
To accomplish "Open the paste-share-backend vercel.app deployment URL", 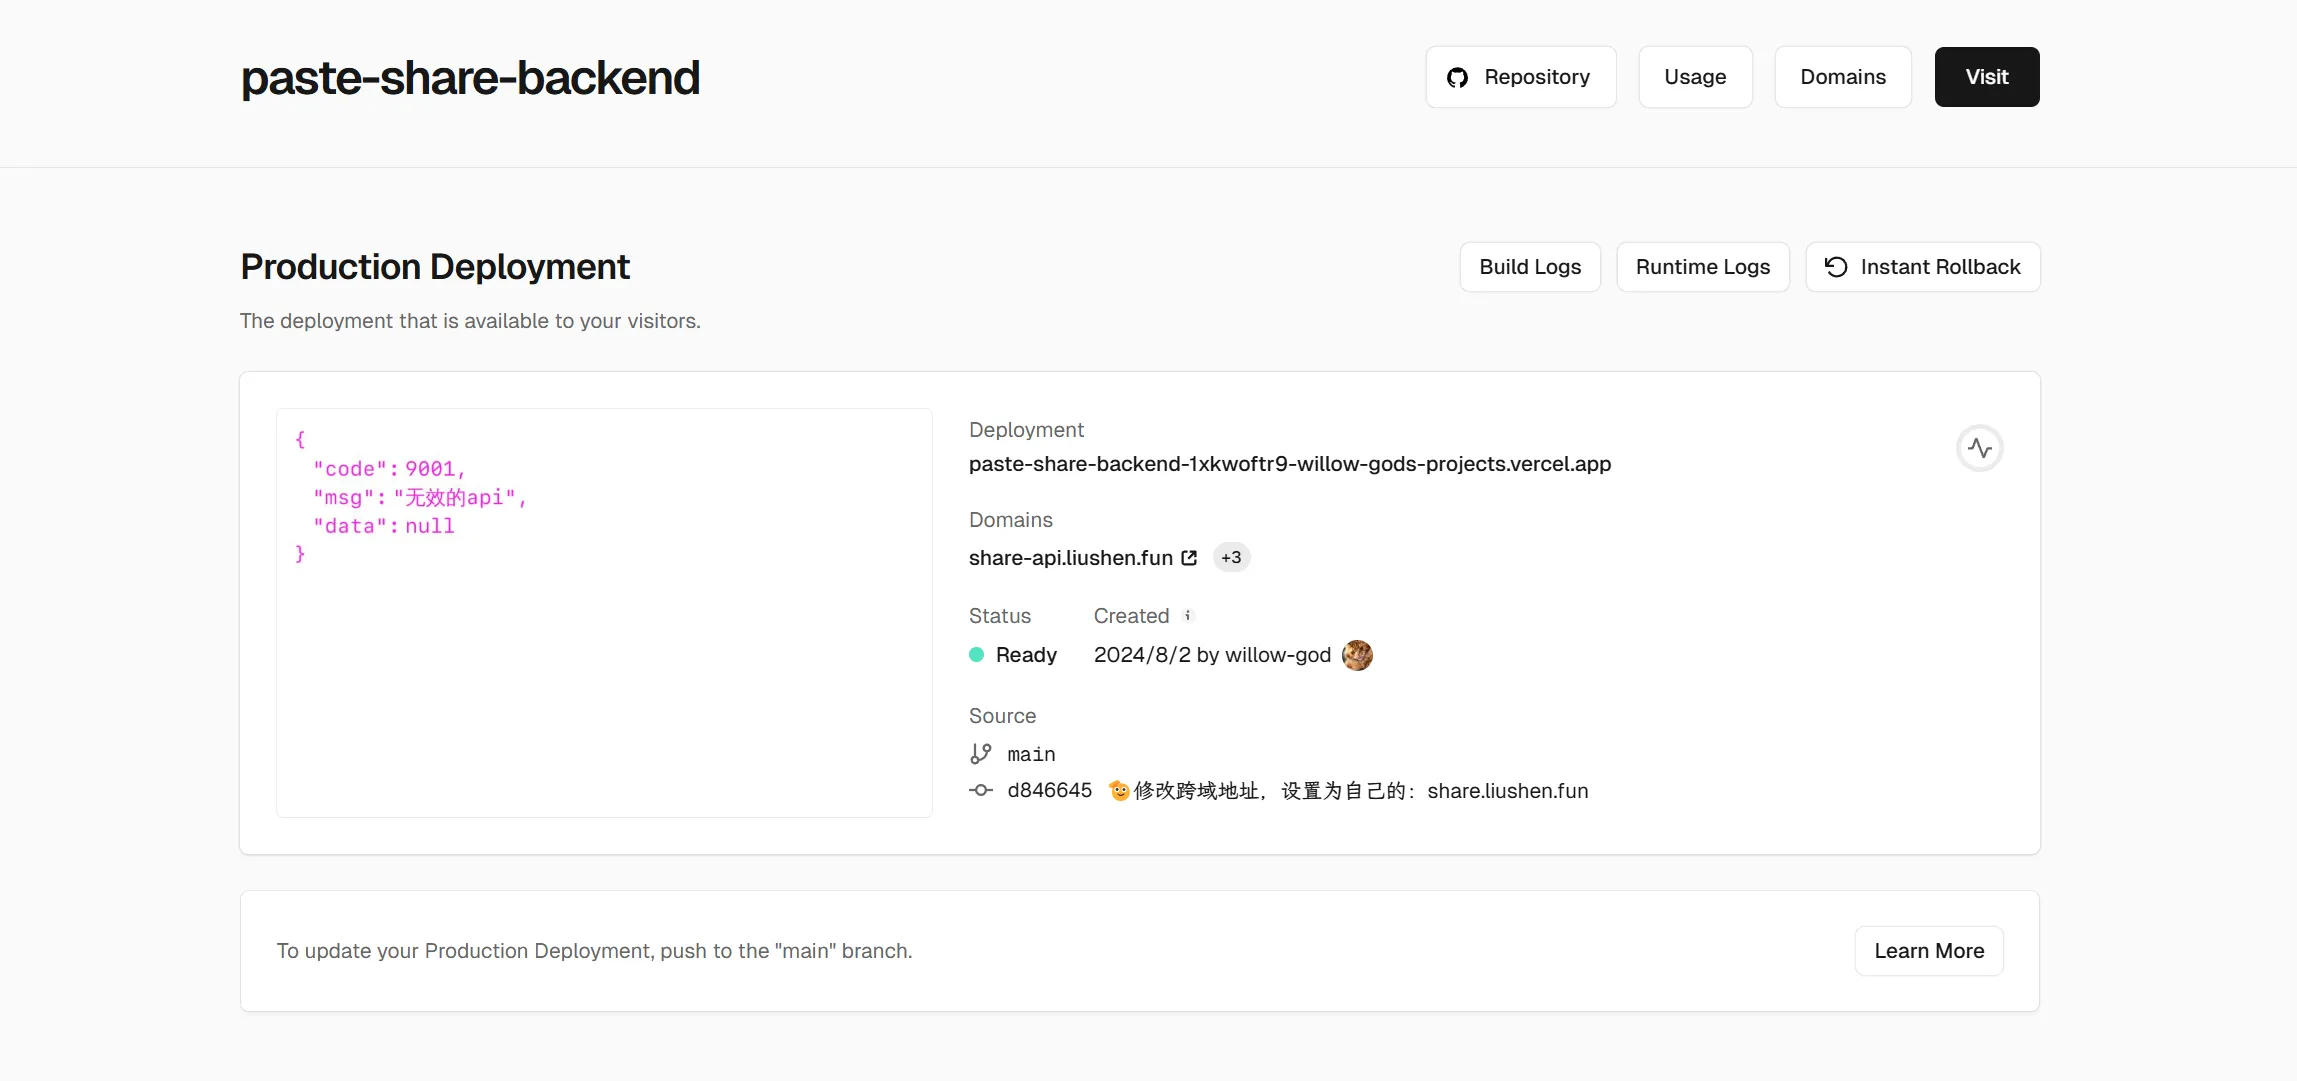I will click(x=1289, y=464).
